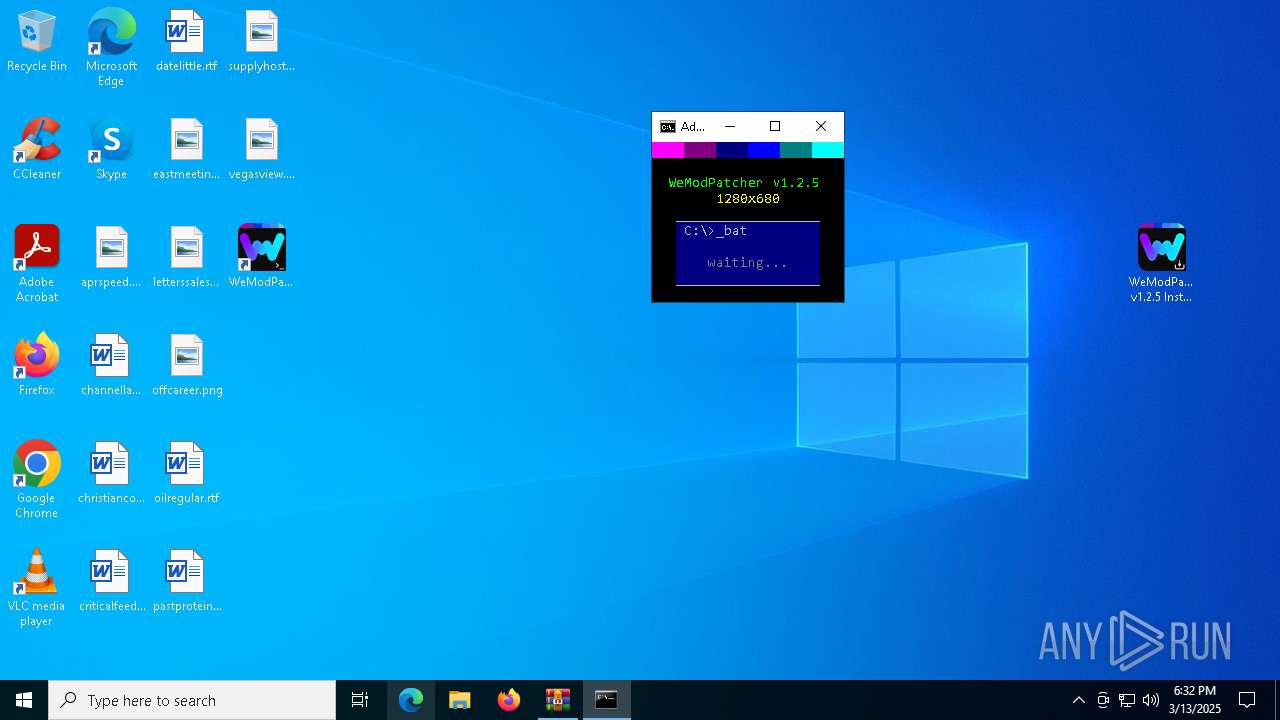Select the vegasview image file icon
Image resolution: width=1280 pixels, height=720 pixels.
pos(261,150)
